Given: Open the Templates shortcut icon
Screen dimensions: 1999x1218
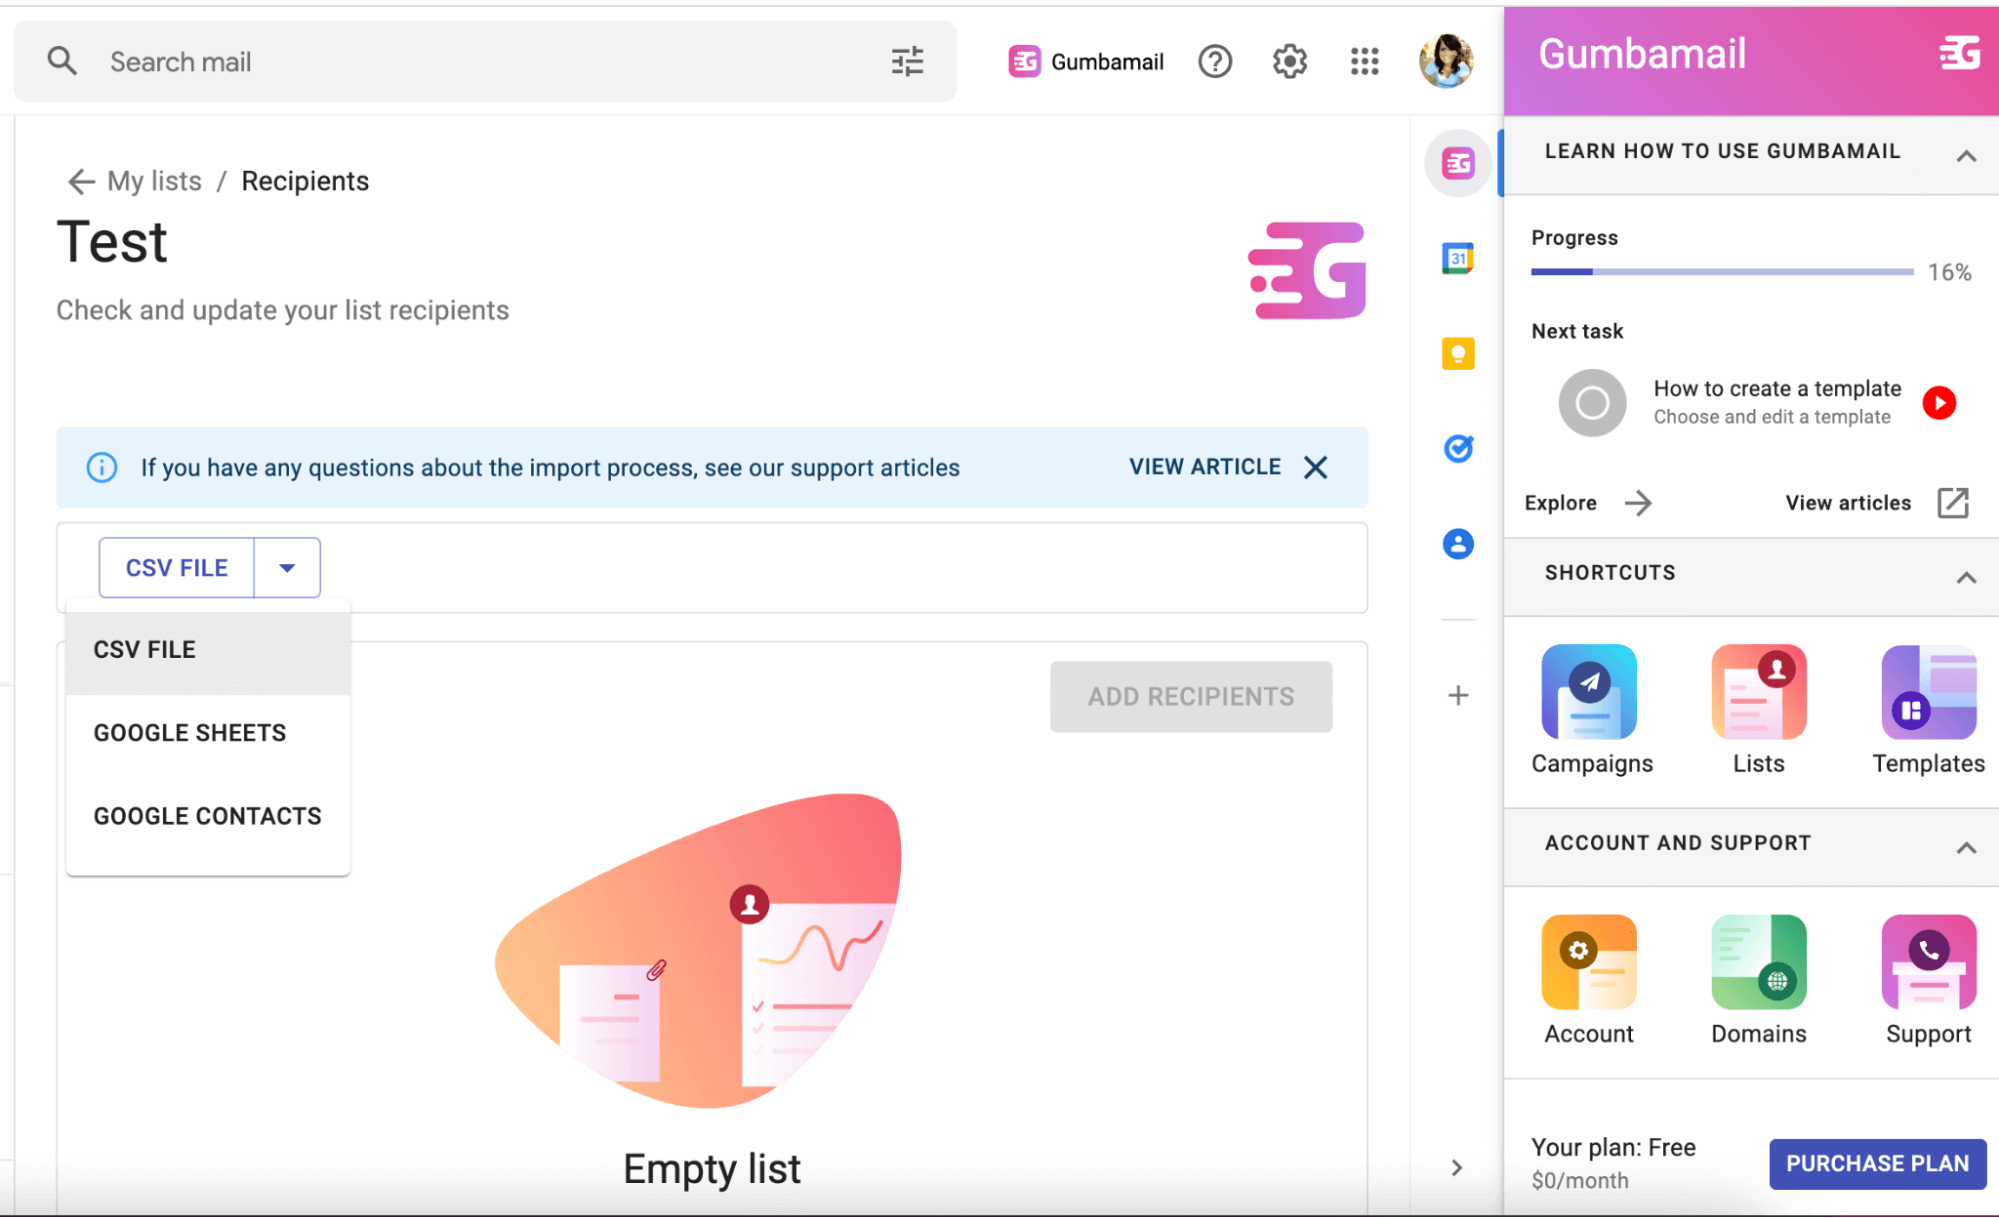Looking at the screenshot, I should pos(1928,692).
